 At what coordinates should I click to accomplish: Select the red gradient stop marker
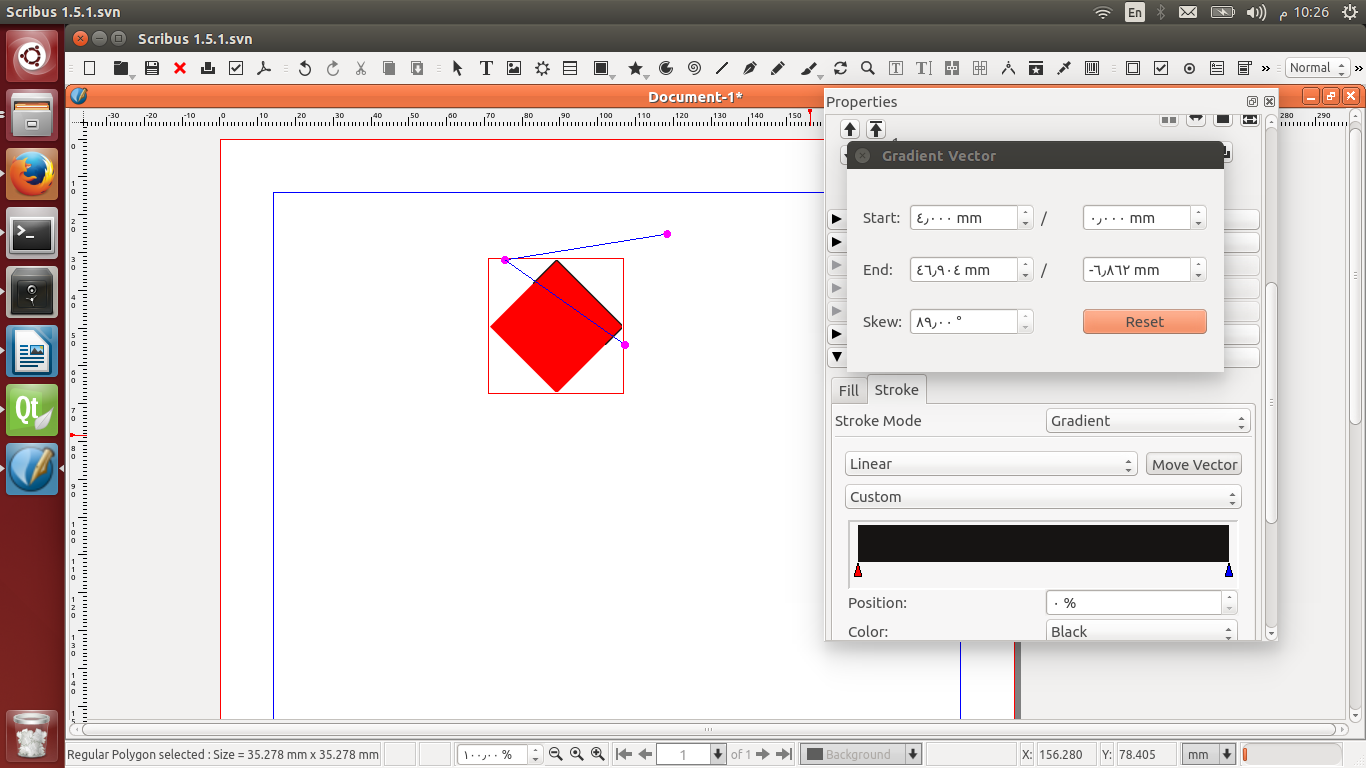(858, 571)
